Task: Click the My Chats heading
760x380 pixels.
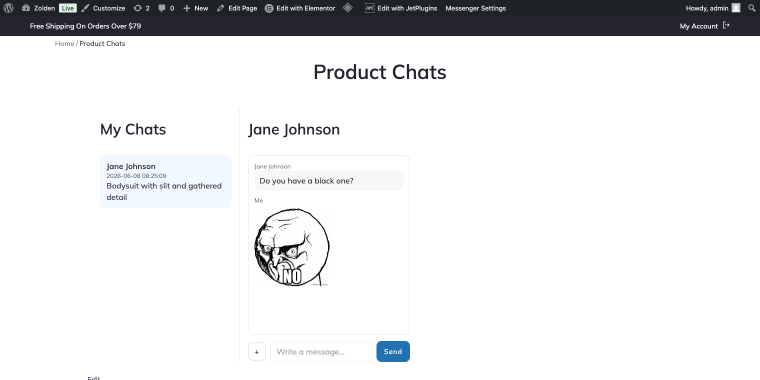Action: (133, 129)
